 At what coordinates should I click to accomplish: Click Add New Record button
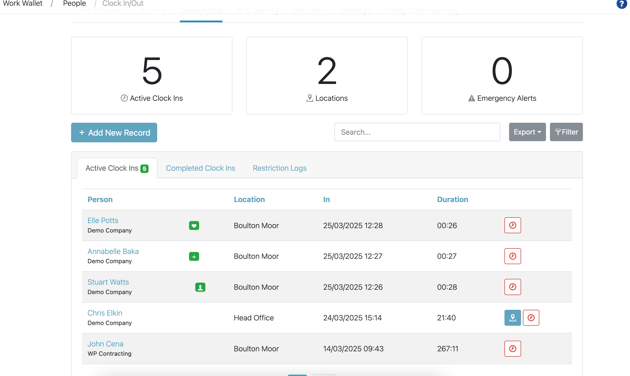[x=114, y=133]
